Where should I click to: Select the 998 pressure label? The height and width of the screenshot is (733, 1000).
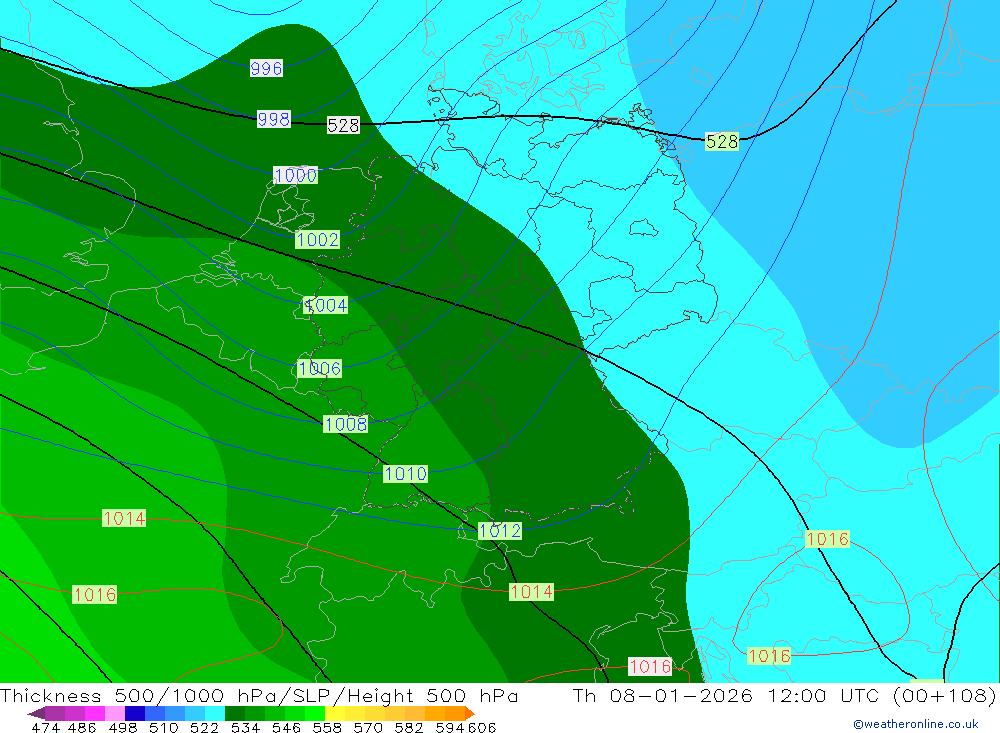pos(273,119)
